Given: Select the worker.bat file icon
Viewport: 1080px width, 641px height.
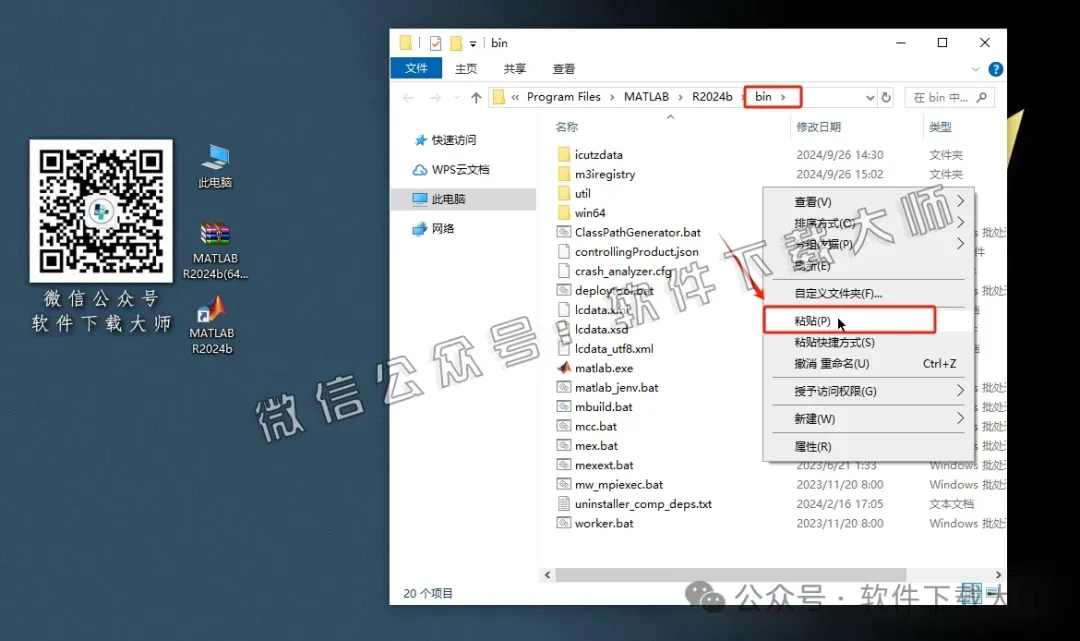Looking at the screenshot, I should tap(564, 523).
